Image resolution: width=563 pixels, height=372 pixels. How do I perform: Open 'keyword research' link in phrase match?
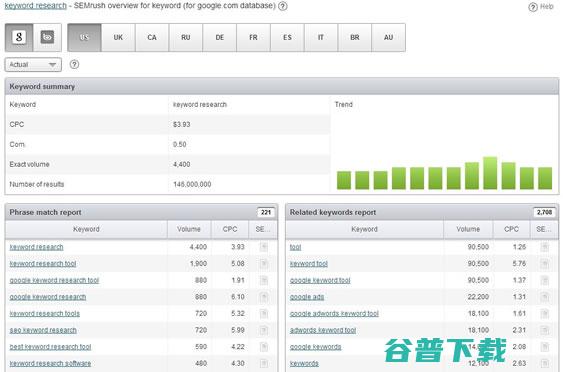[x=36, y=247]
